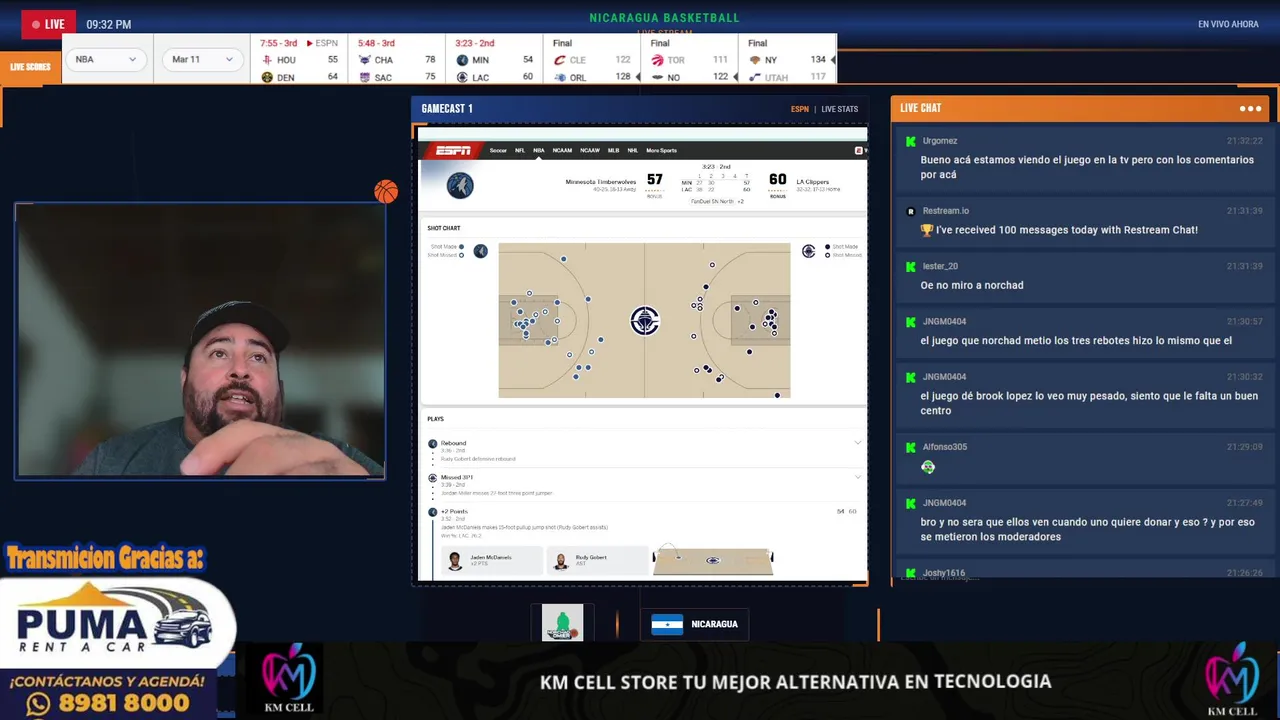Screen dimensions: 1280x720
Task: Open the TOR vs NO final score
Action: (x=690, y=60)
